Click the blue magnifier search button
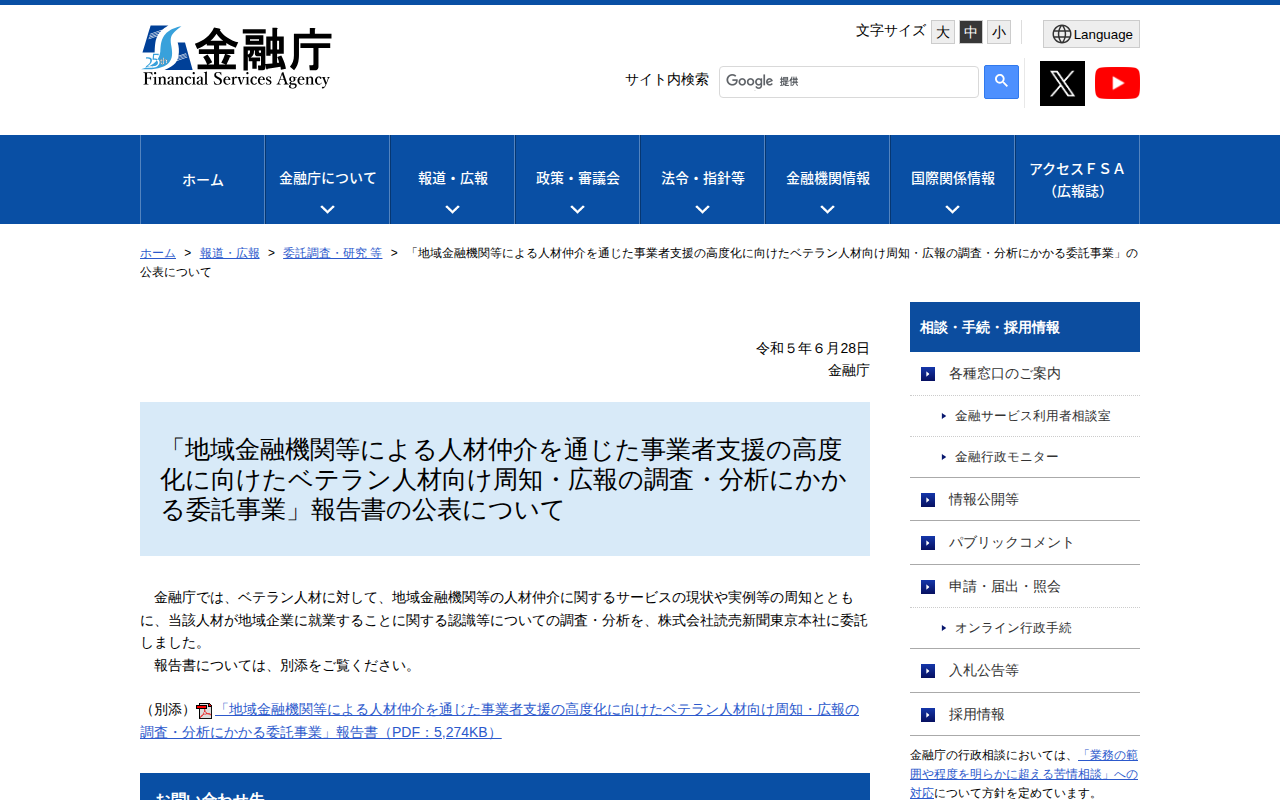 (1000, 81)
